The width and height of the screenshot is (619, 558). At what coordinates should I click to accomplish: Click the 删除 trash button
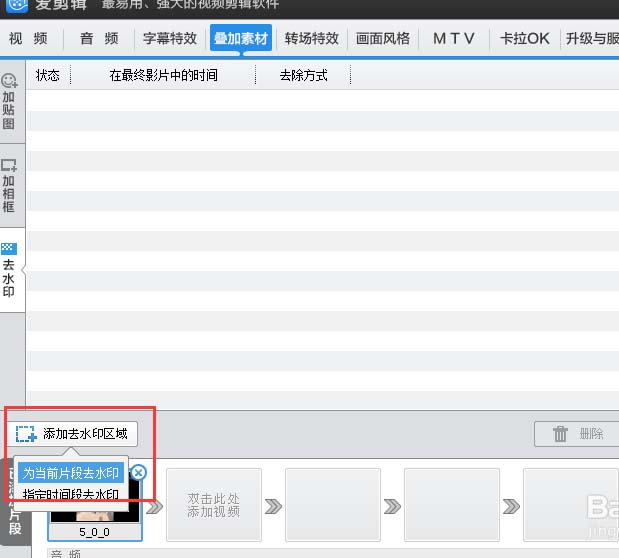(x=577, y=434)
